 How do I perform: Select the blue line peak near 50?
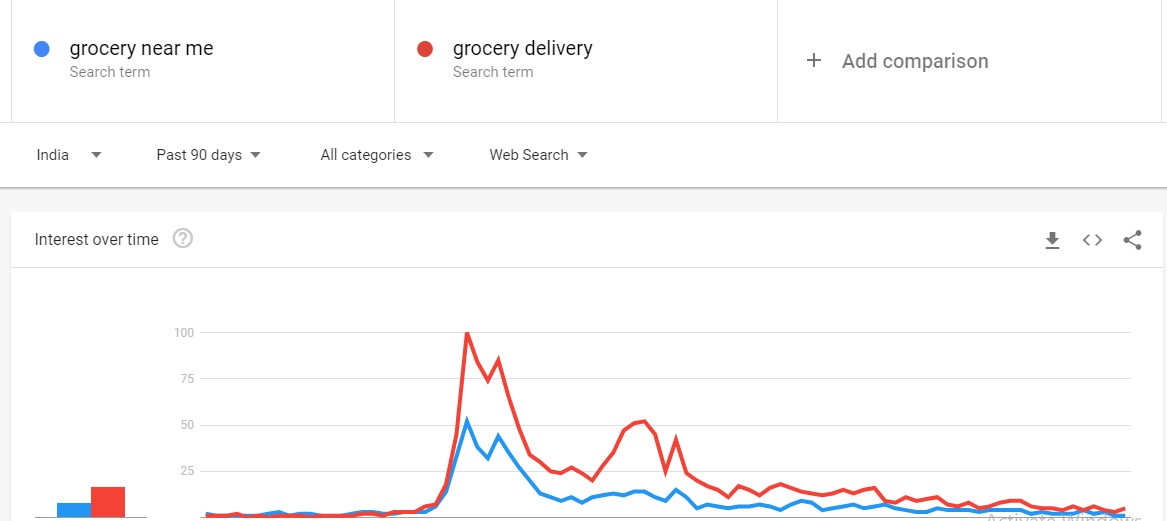pyautogui.click(x=467, y=421)
